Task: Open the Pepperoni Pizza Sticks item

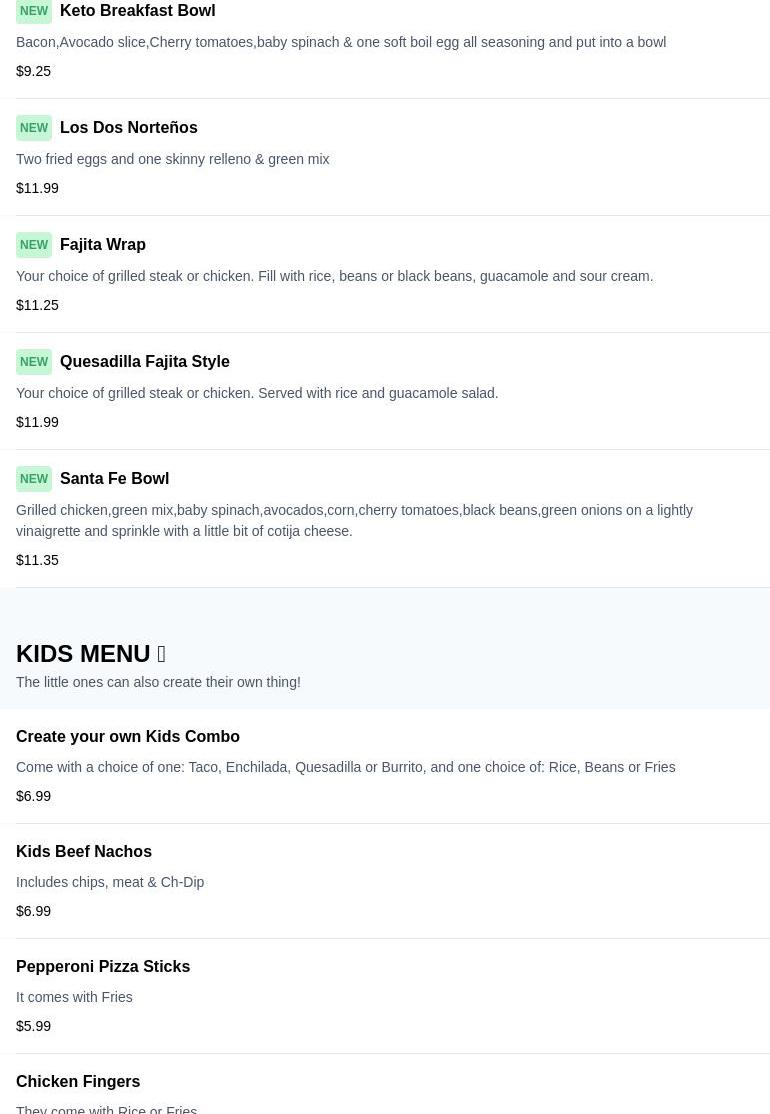Action: coord(103,967)
